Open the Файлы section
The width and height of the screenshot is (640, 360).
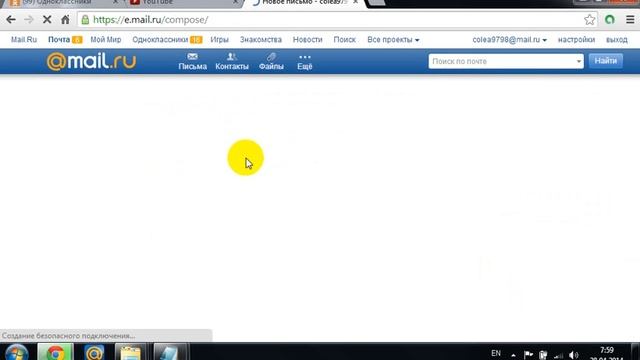pyautogui.click(x=271, y=61)
